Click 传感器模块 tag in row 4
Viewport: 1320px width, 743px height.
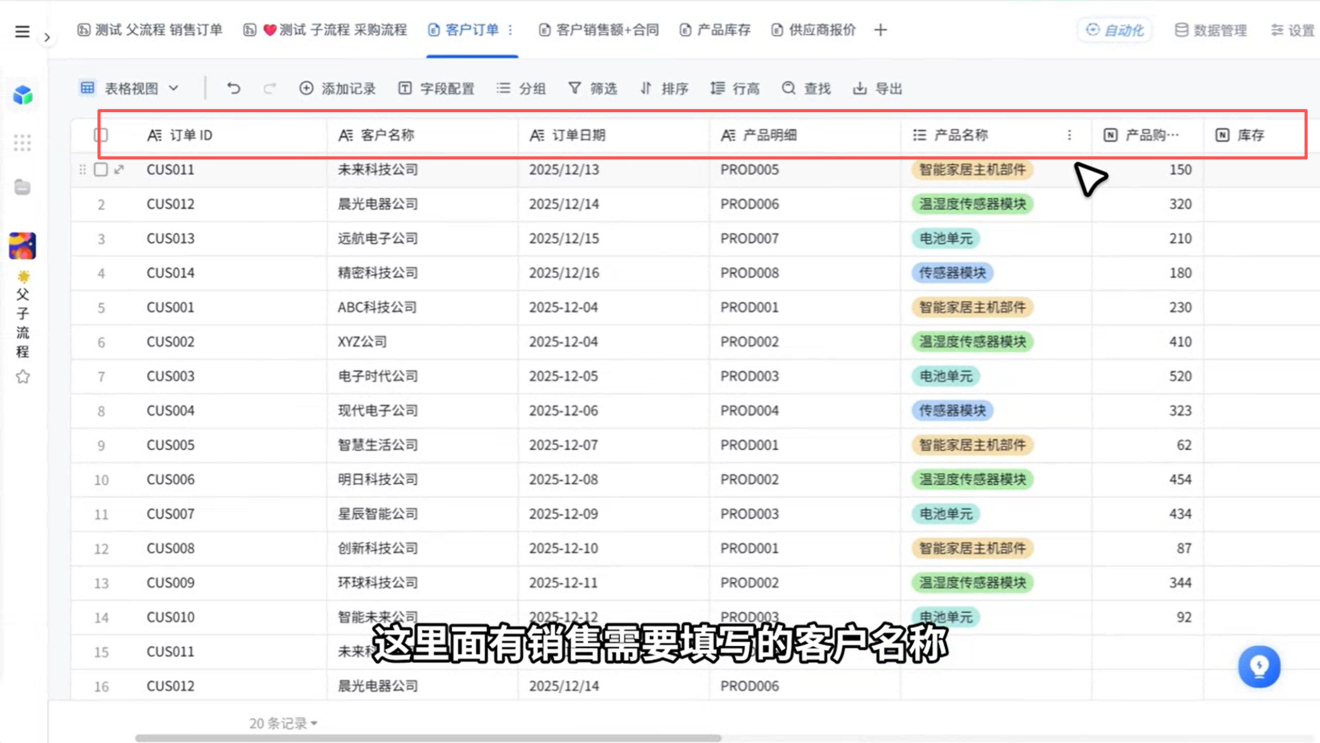coord(952,273)
